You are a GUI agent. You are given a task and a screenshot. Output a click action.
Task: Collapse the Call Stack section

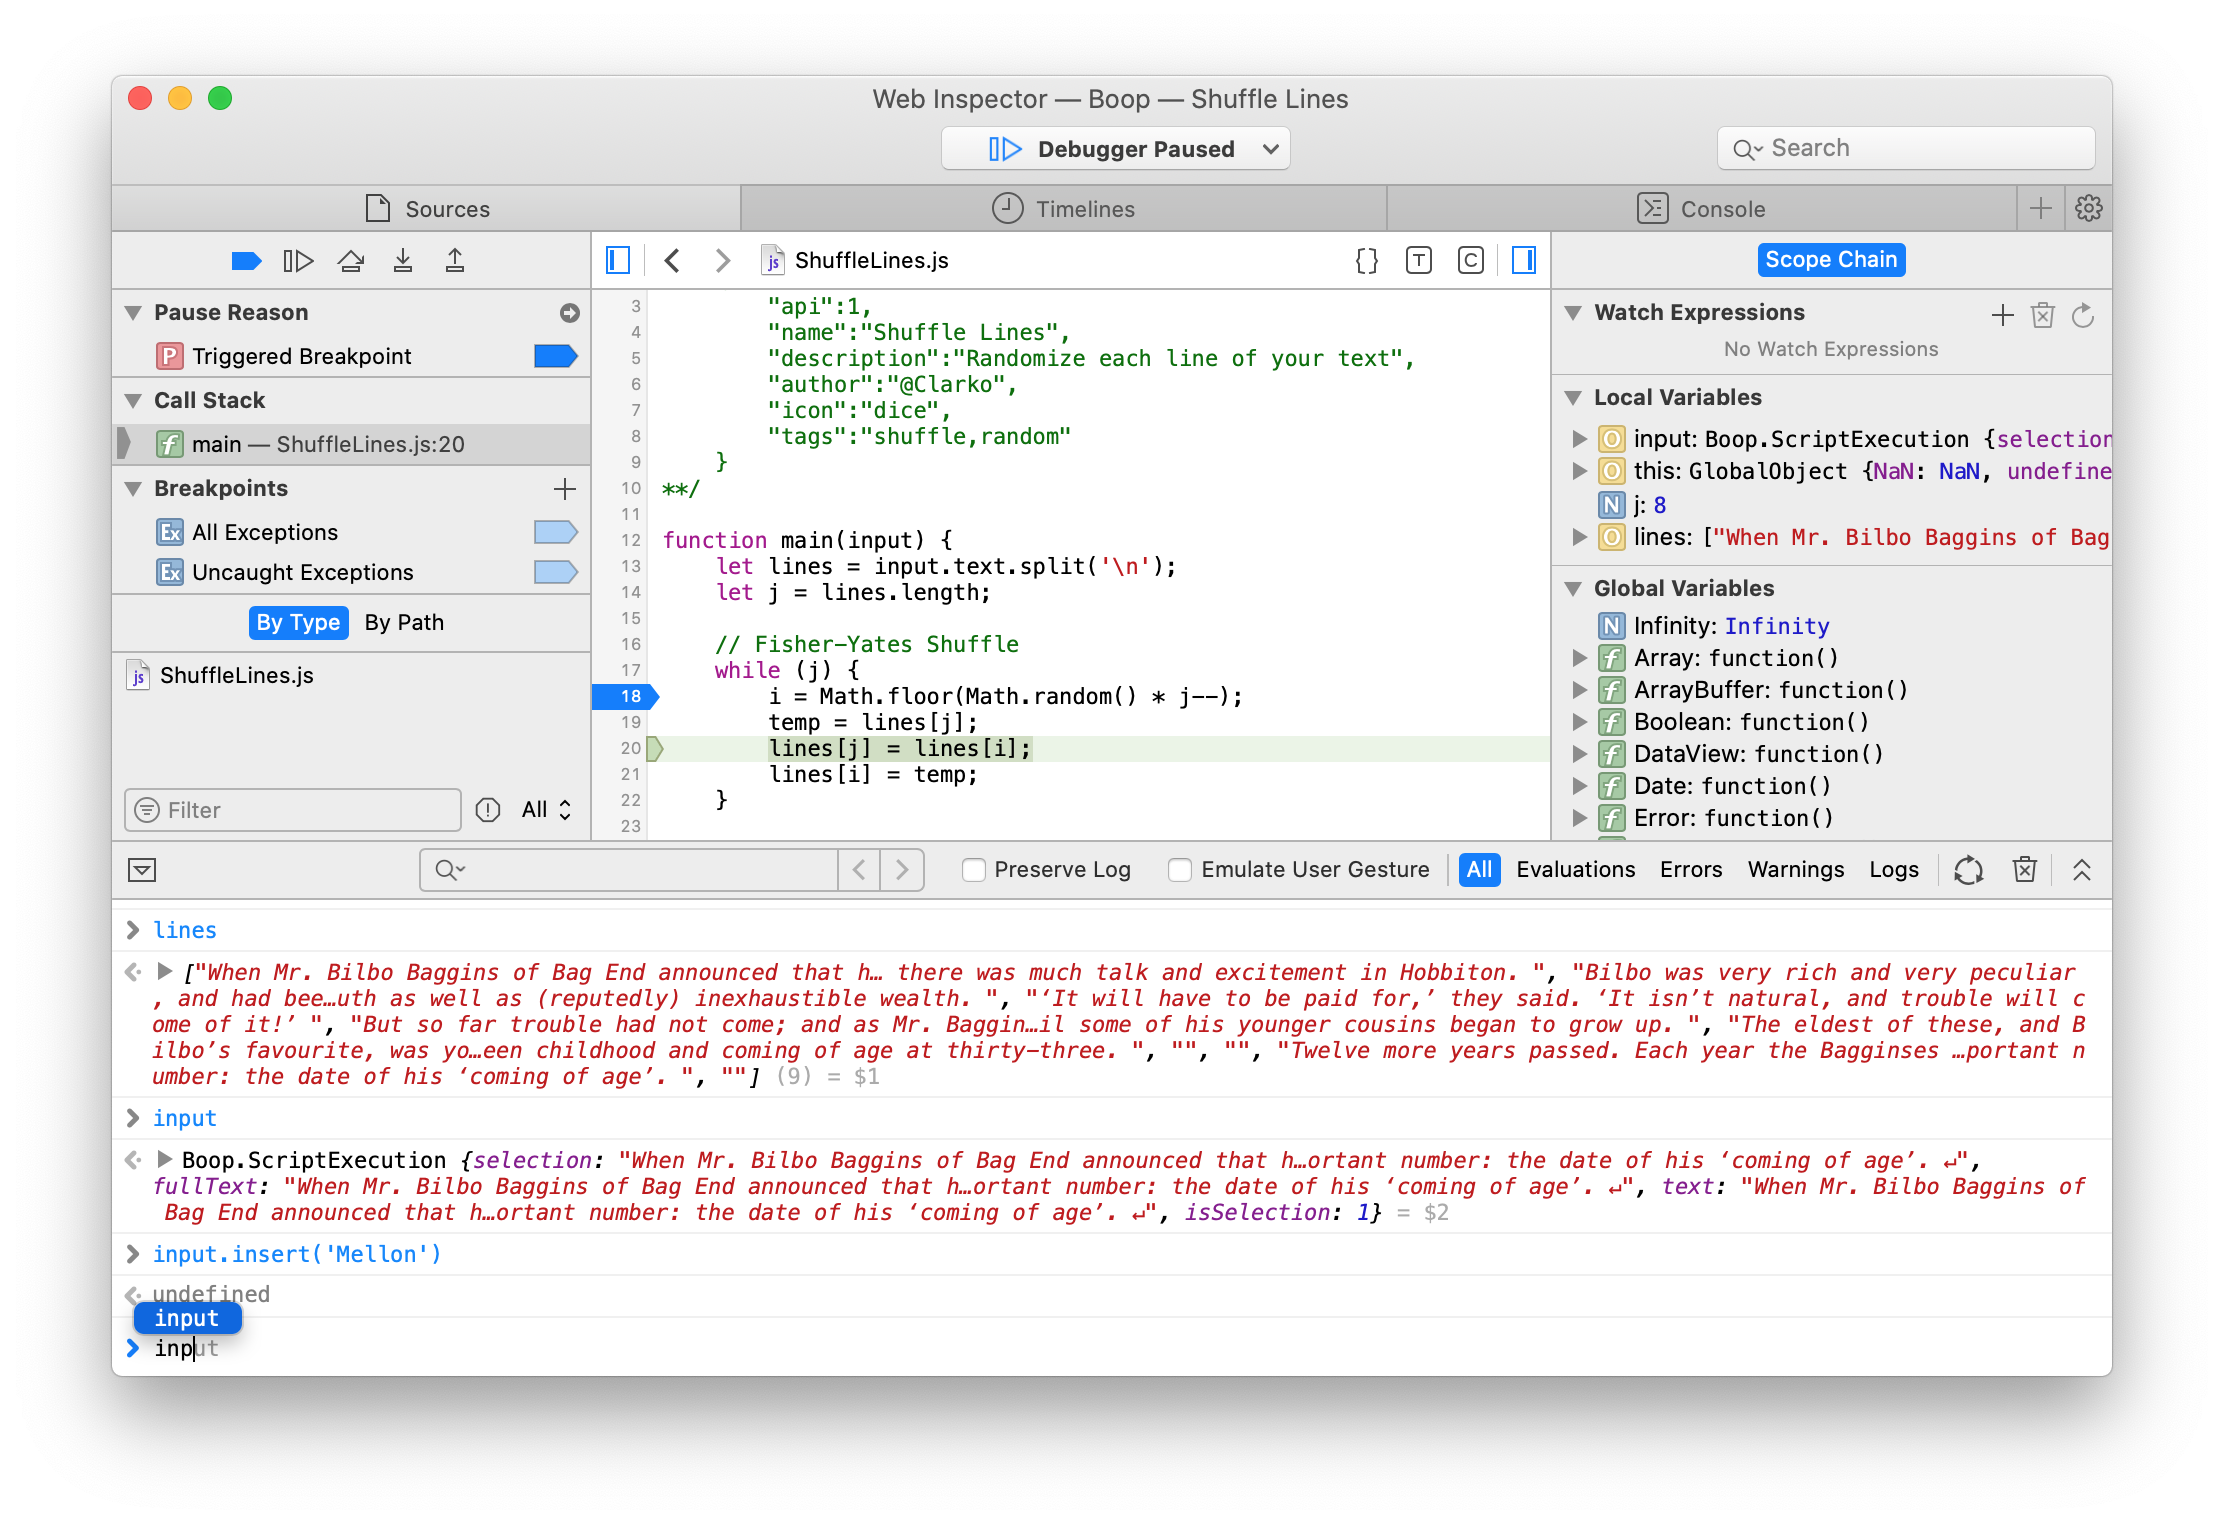point(133,401)
